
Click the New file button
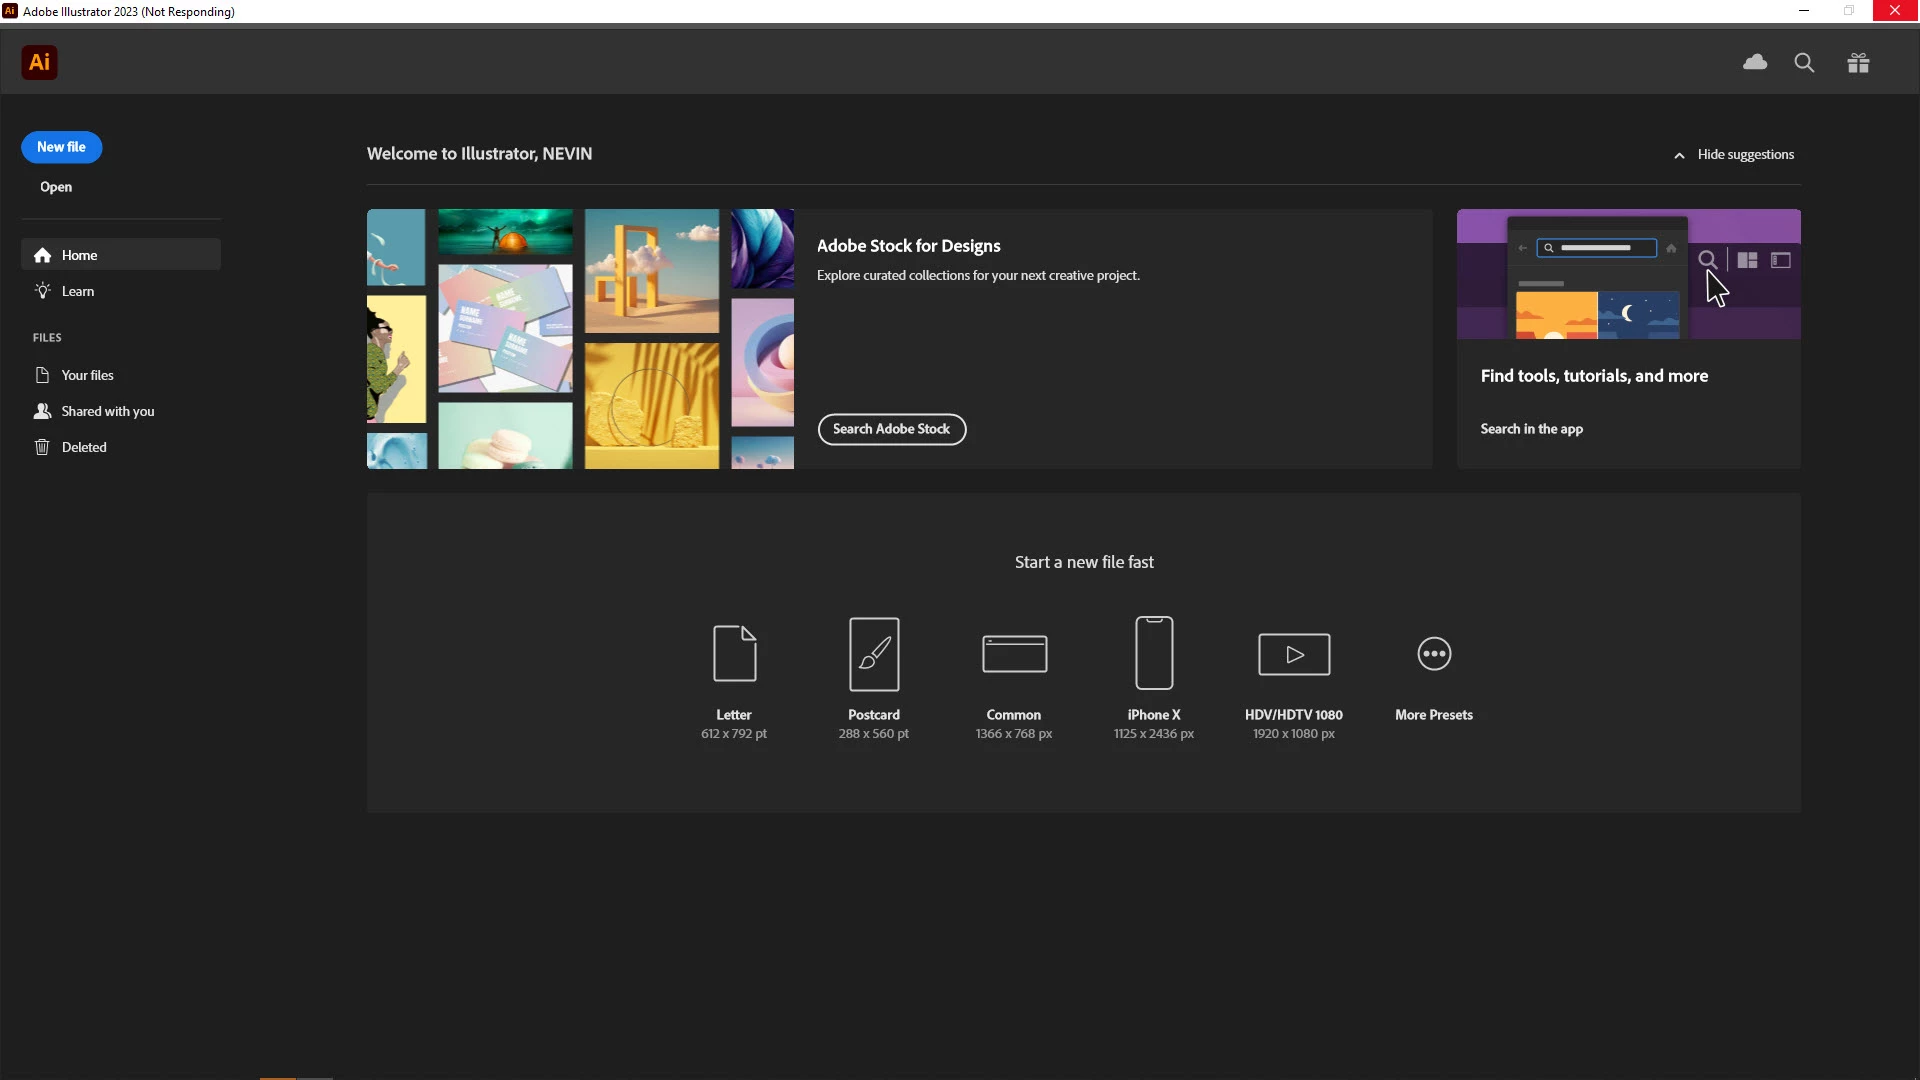coord(61,147)
